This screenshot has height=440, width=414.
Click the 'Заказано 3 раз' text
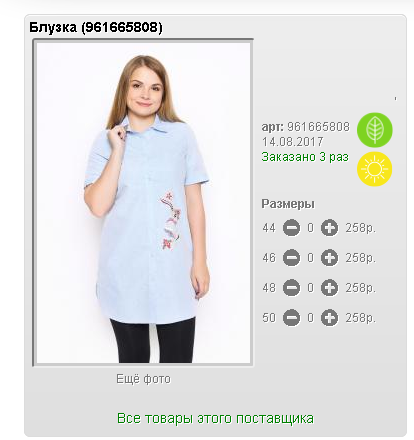(305, 157)
